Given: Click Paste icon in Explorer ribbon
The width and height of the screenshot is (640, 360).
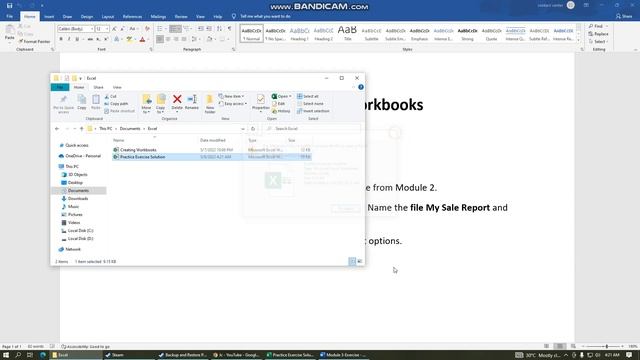Looking at the screenshot, I should 96,102.
